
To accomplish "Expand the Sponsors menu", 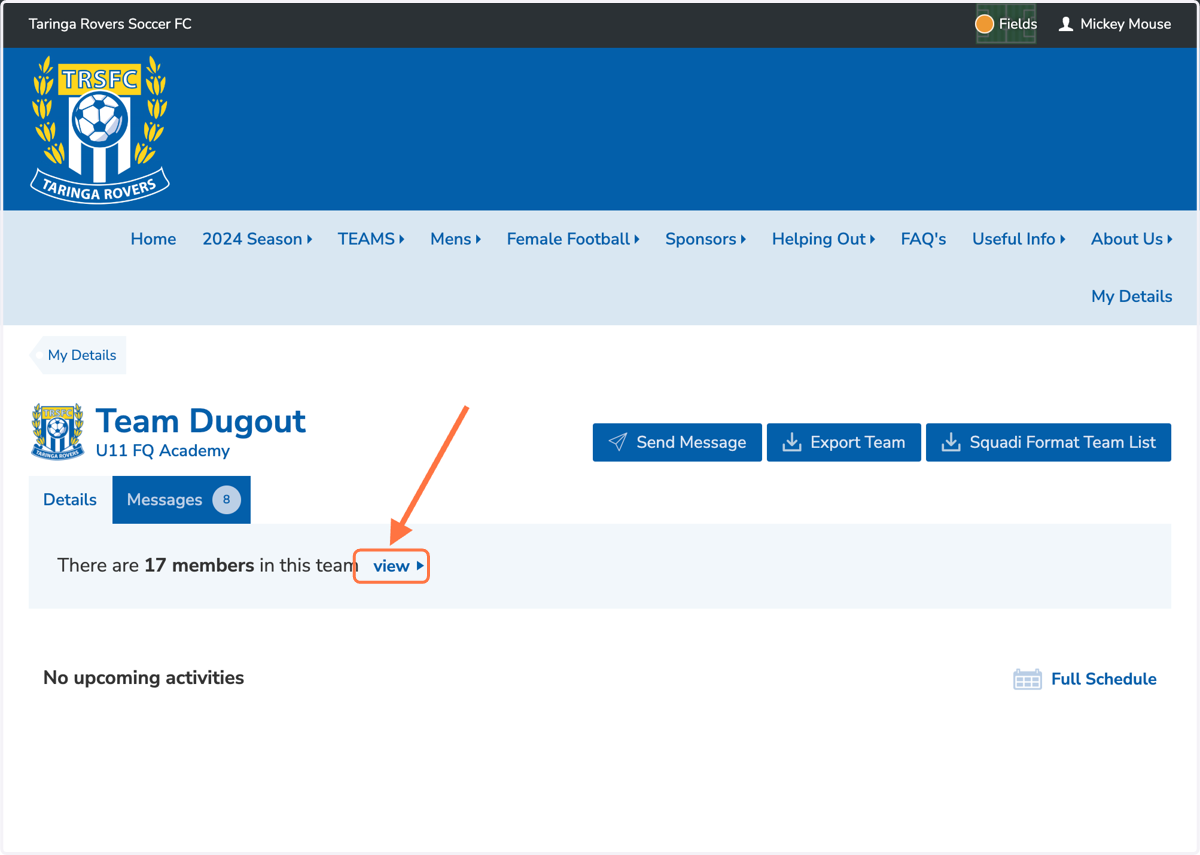I will point(706,239).
